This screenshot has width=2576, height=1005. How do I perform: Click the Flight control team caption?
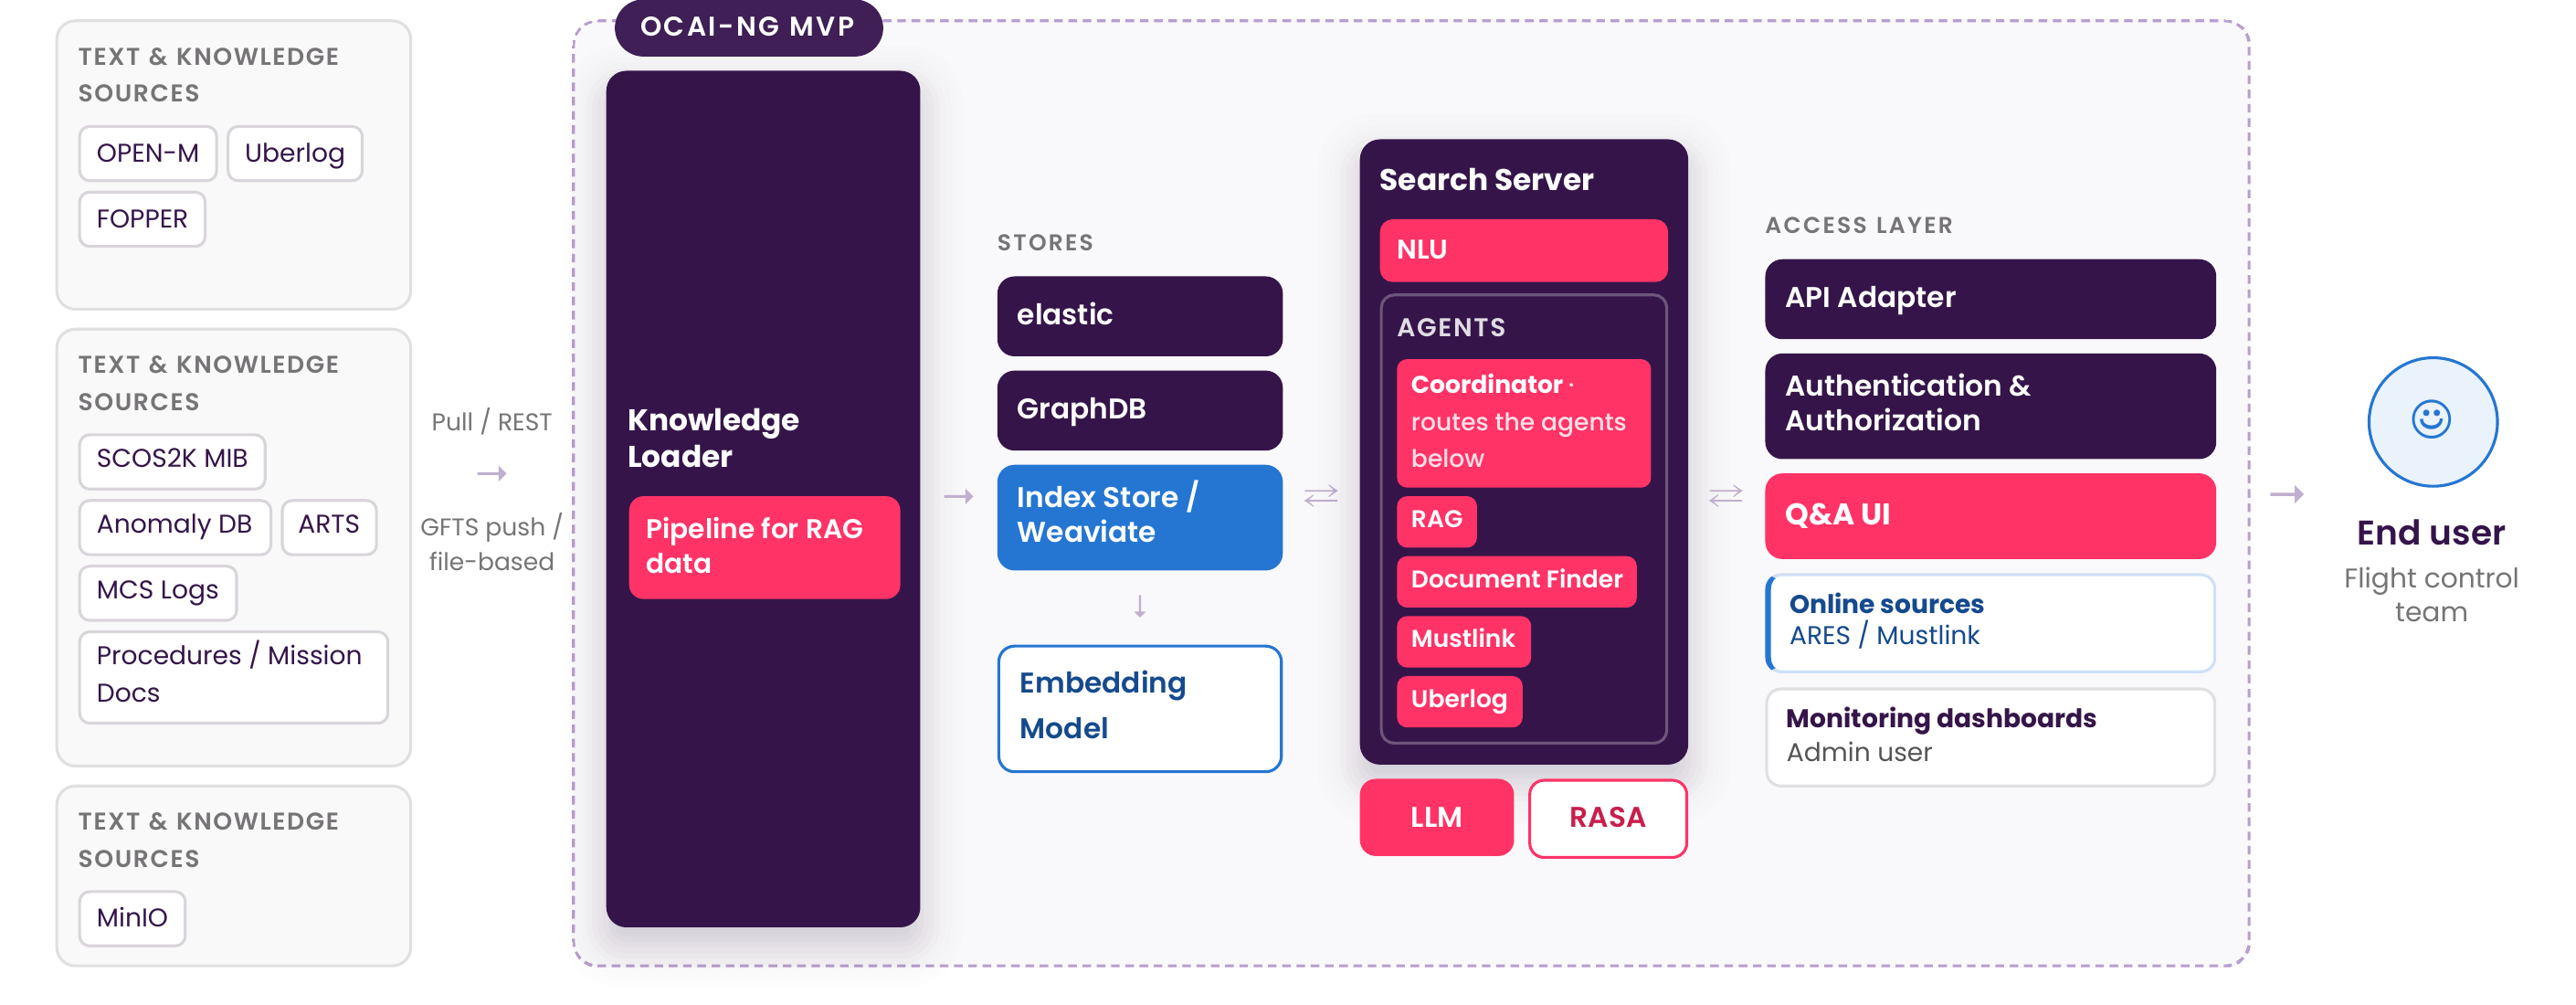coord(2430,595)
